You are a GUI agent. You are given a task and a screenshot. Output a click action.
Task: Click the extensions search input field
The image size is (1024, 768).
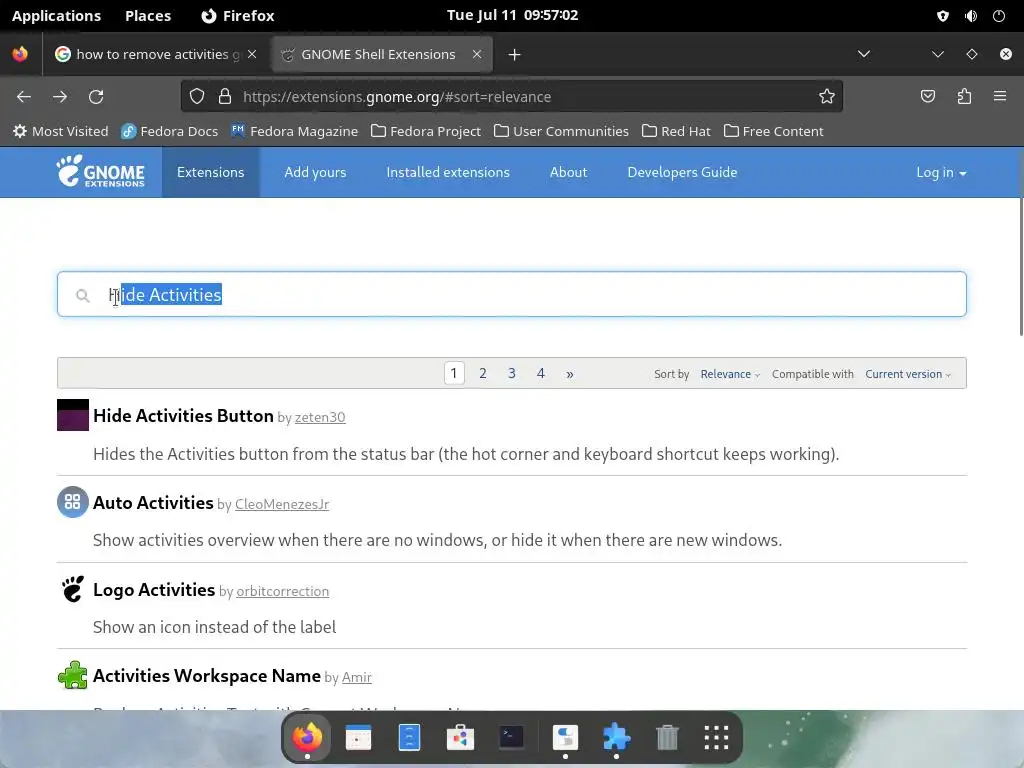[511, 295]
